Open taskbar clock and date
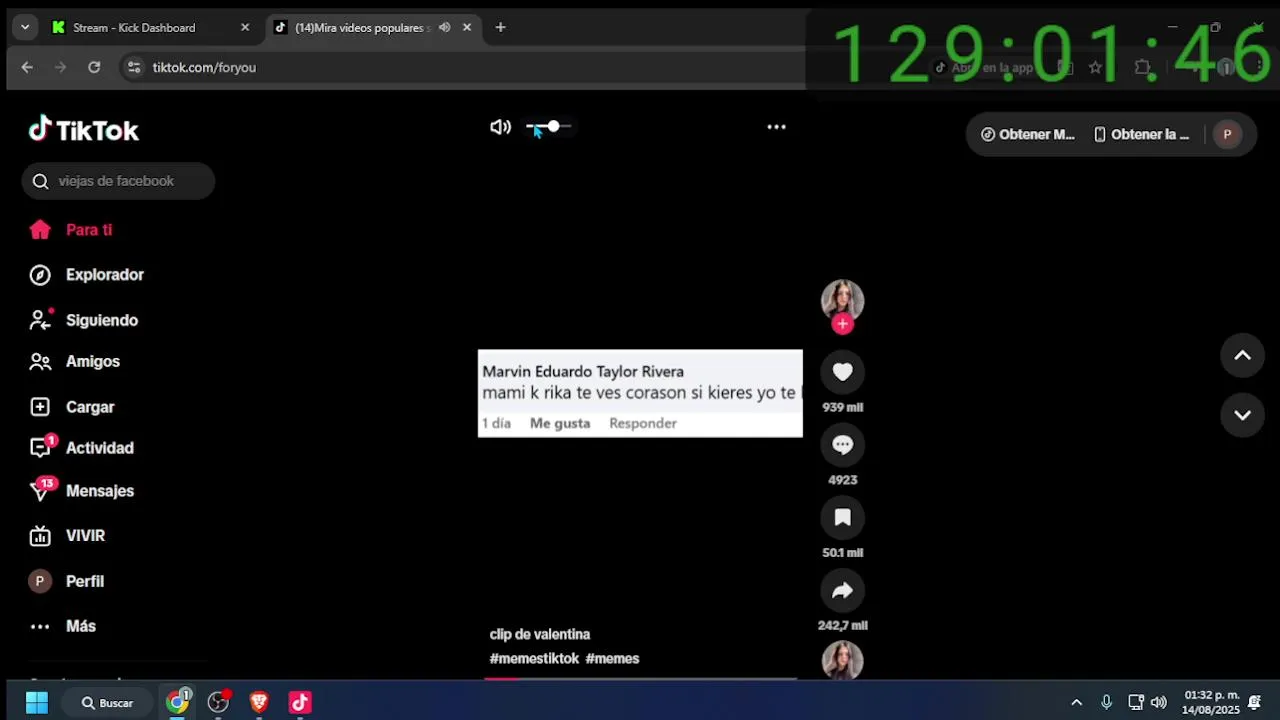Viewport: 1280px width, 720px height. 1210,703
